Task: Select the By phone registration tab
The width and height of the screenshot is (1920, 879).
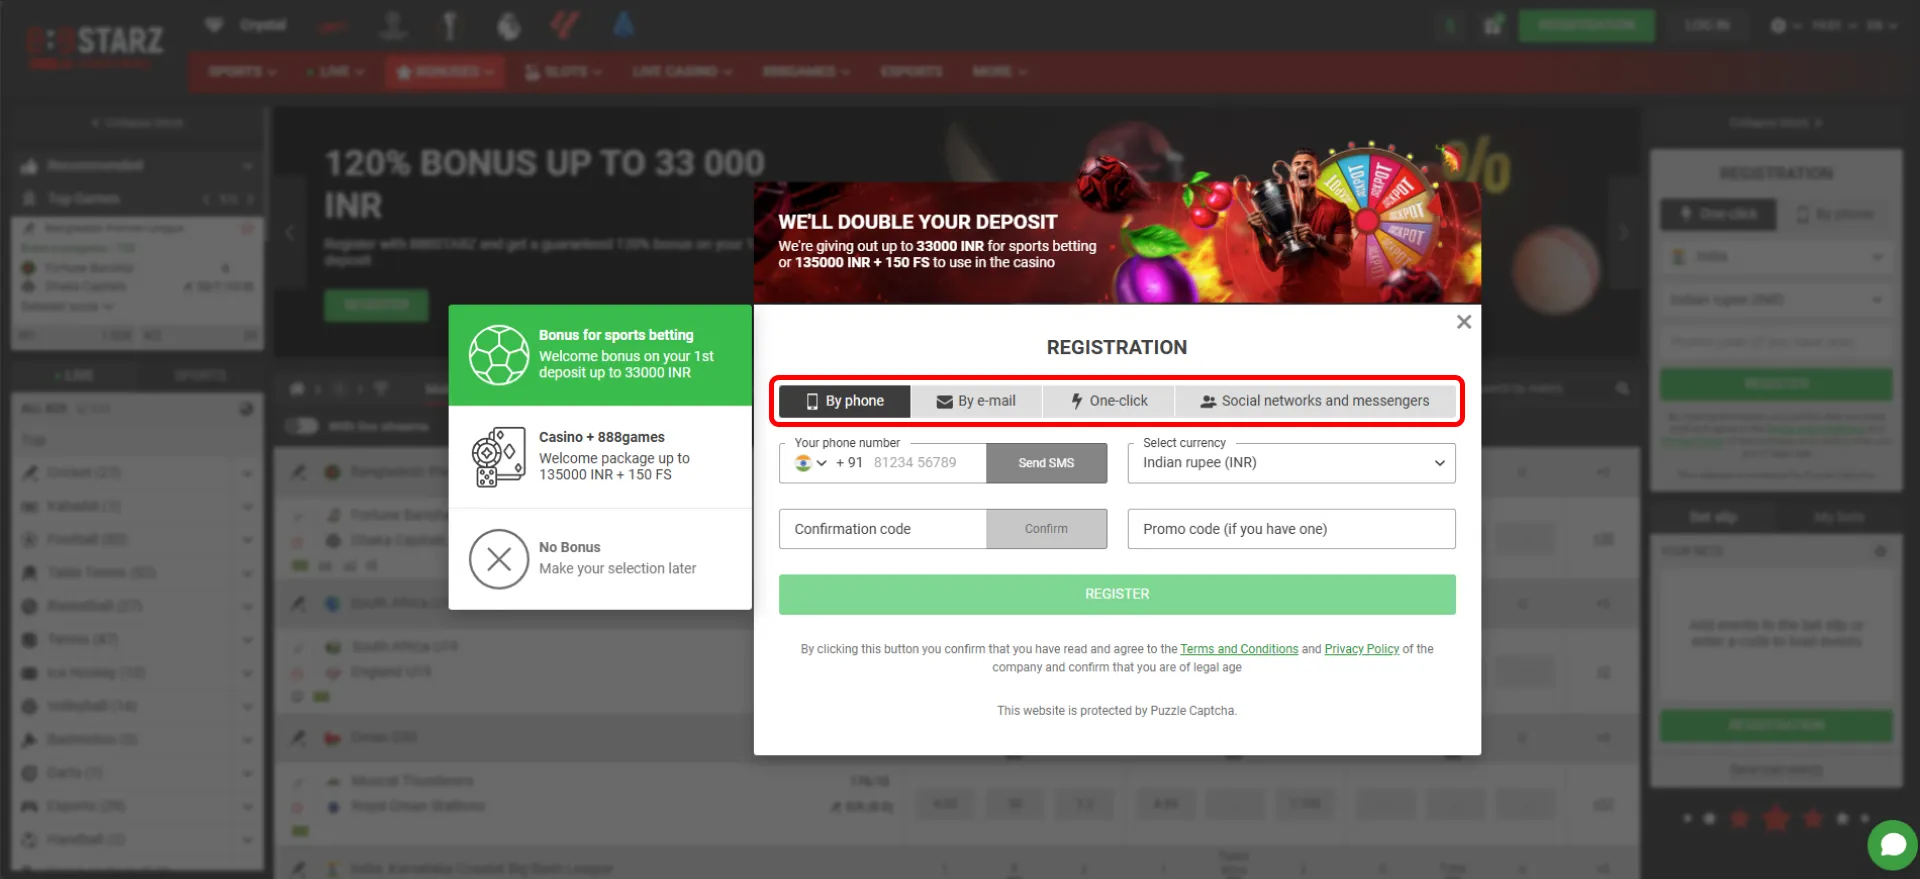Action: pos(845,401)
